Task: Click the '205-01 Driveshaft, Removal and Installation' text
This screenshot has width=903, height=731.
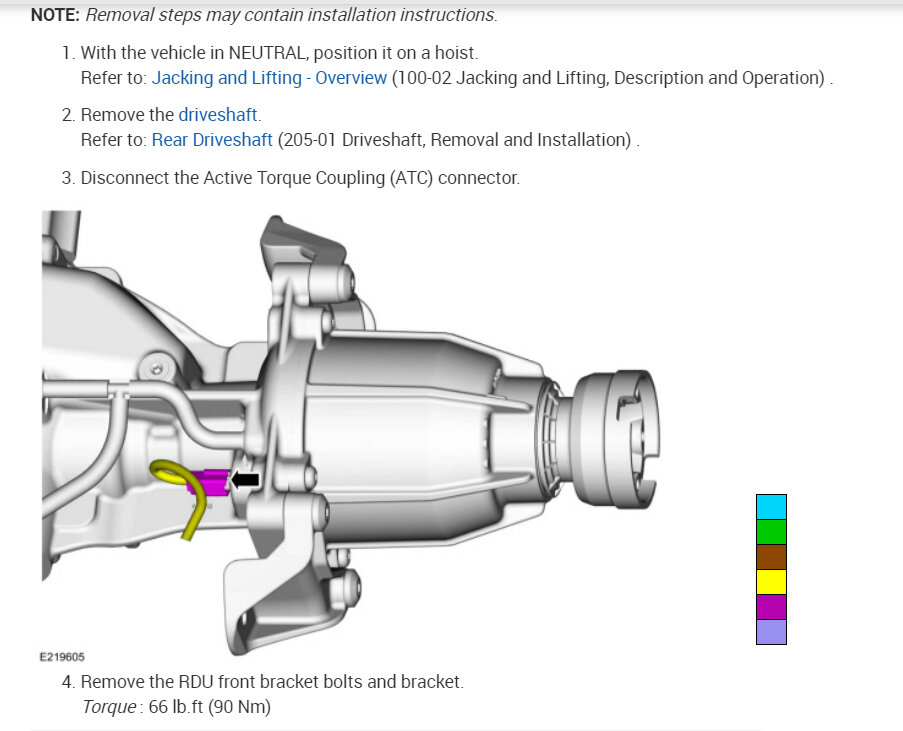Action: coord(457,140)
